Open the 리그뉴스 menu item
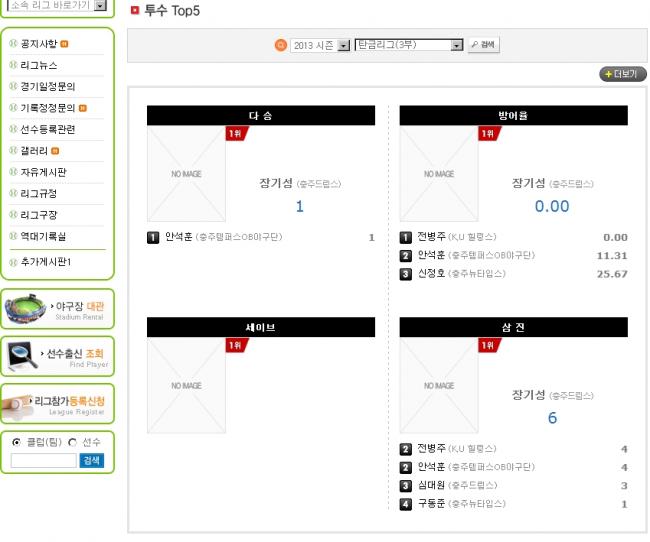The width and height of the screenshot is (650, 542). (x=40, y=65)
